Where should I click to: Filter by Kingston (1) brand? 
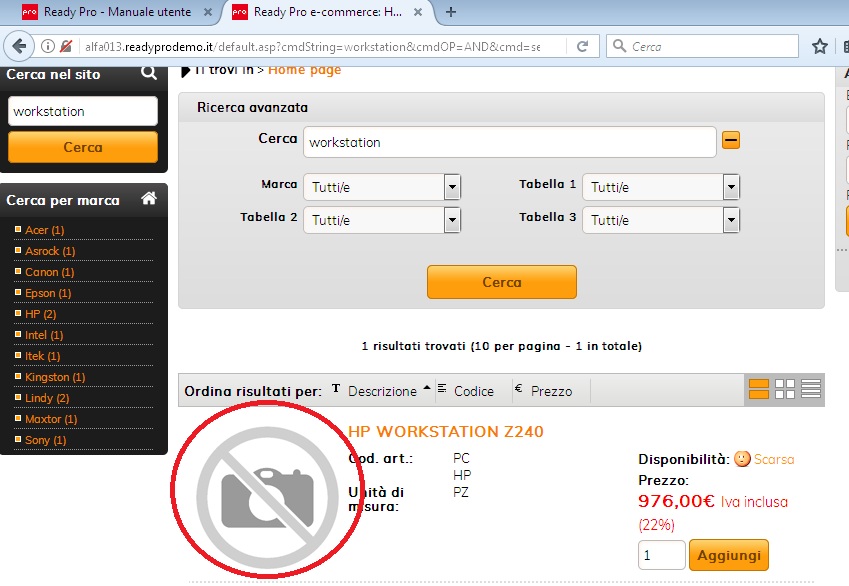(55, 377)
